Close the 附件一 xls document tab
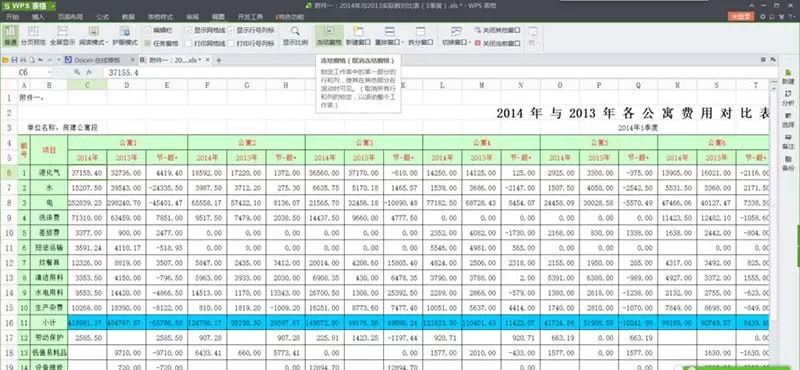This screenshot has height=370, width=800. click(207, 60)
